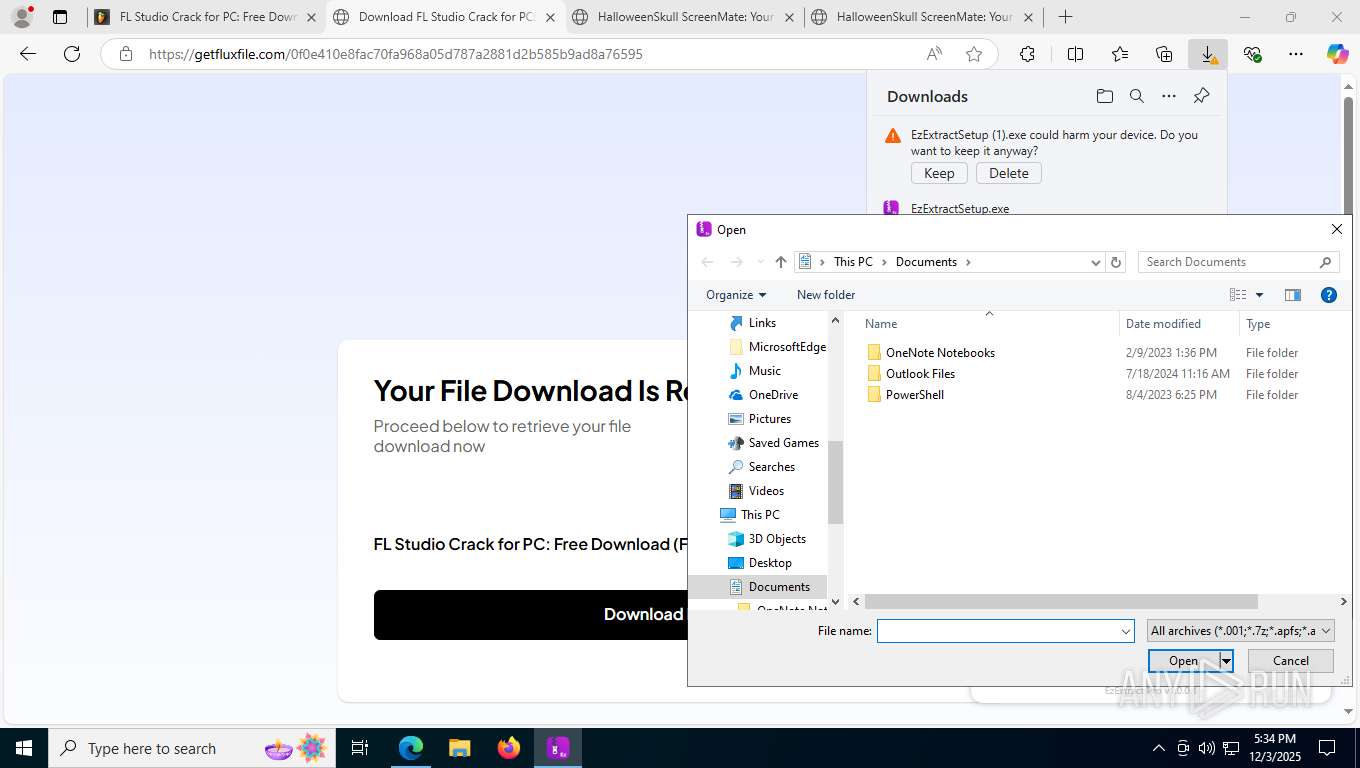1360x768 pixels.
Task: Switch to FL Studio Crack for PC tab
Action: [206, 17]
